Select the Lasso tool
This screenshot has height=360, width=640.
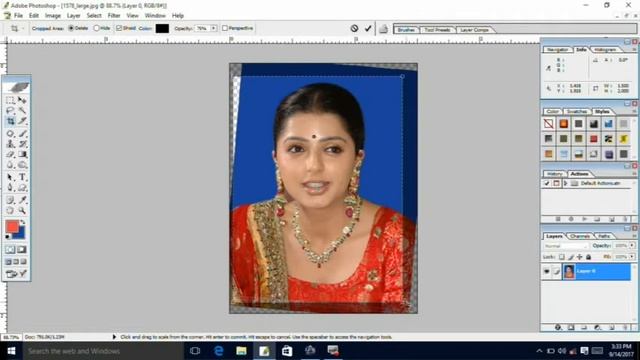(x=10, y=111)
